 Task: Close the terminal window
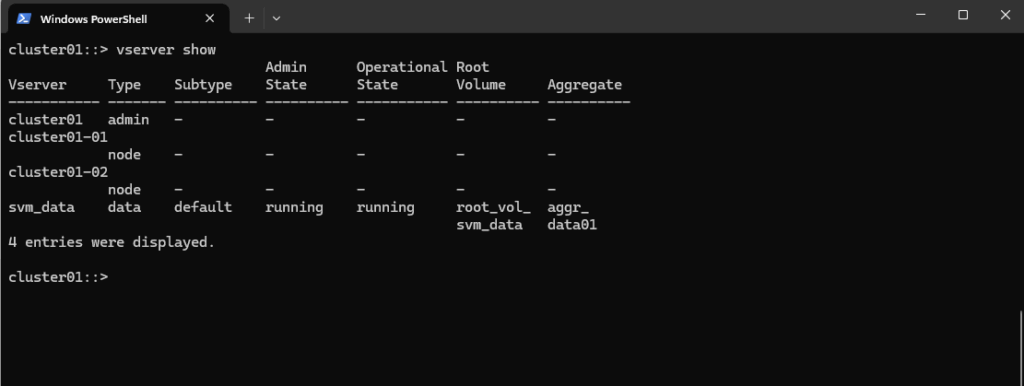1005,15
